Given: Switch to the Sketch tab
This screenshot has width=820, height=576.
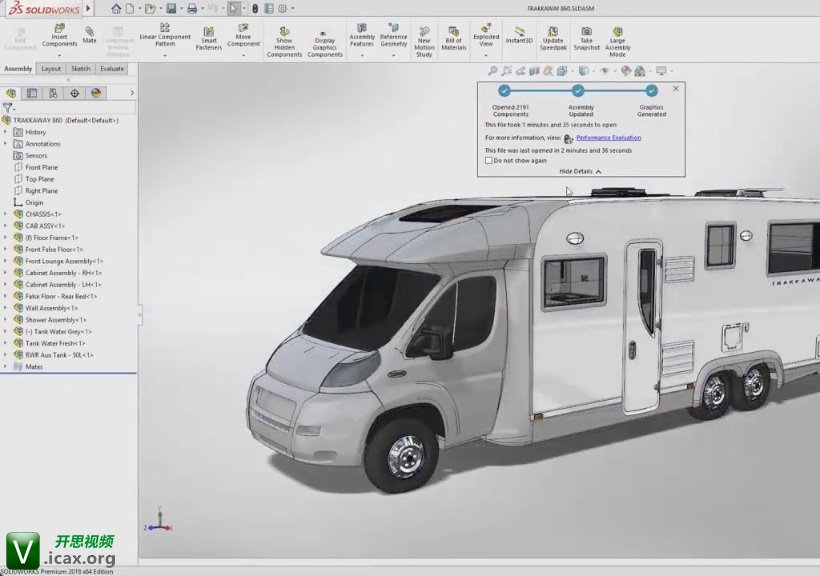Looking at the screenshot, I should (81, 69).
